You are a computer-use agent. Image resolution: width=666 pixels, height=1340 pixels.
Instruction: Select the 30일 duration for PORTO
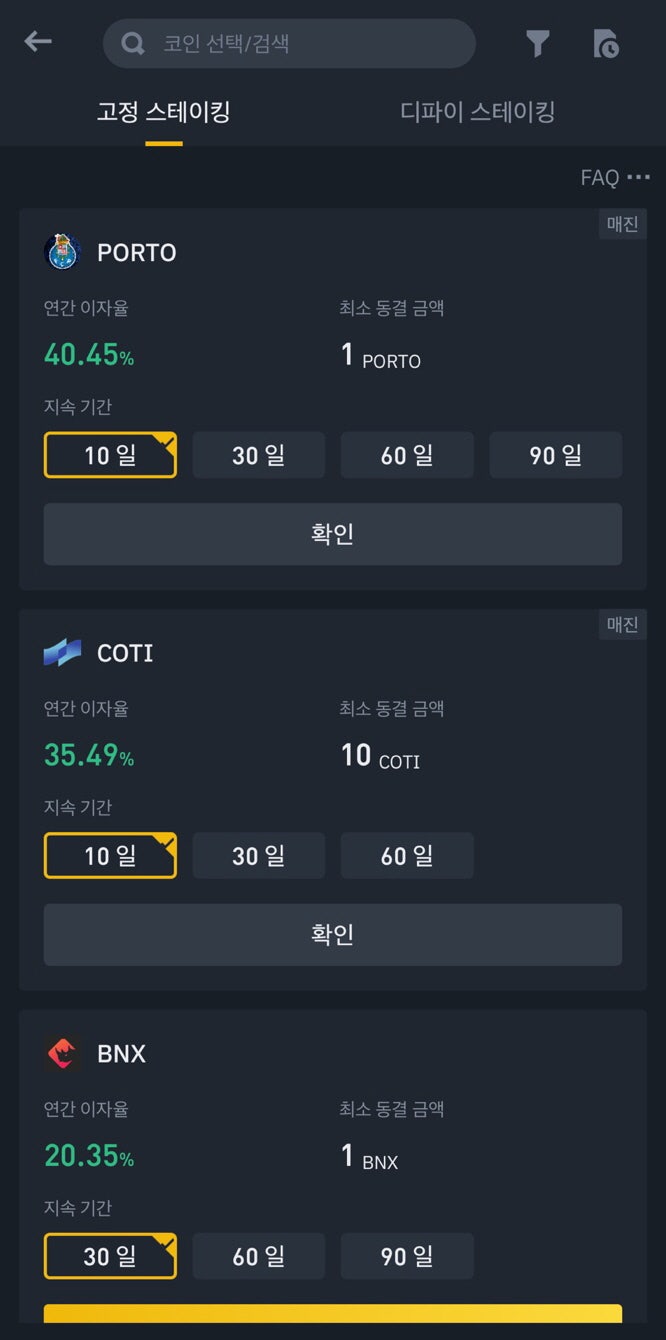tap(258, 455)
